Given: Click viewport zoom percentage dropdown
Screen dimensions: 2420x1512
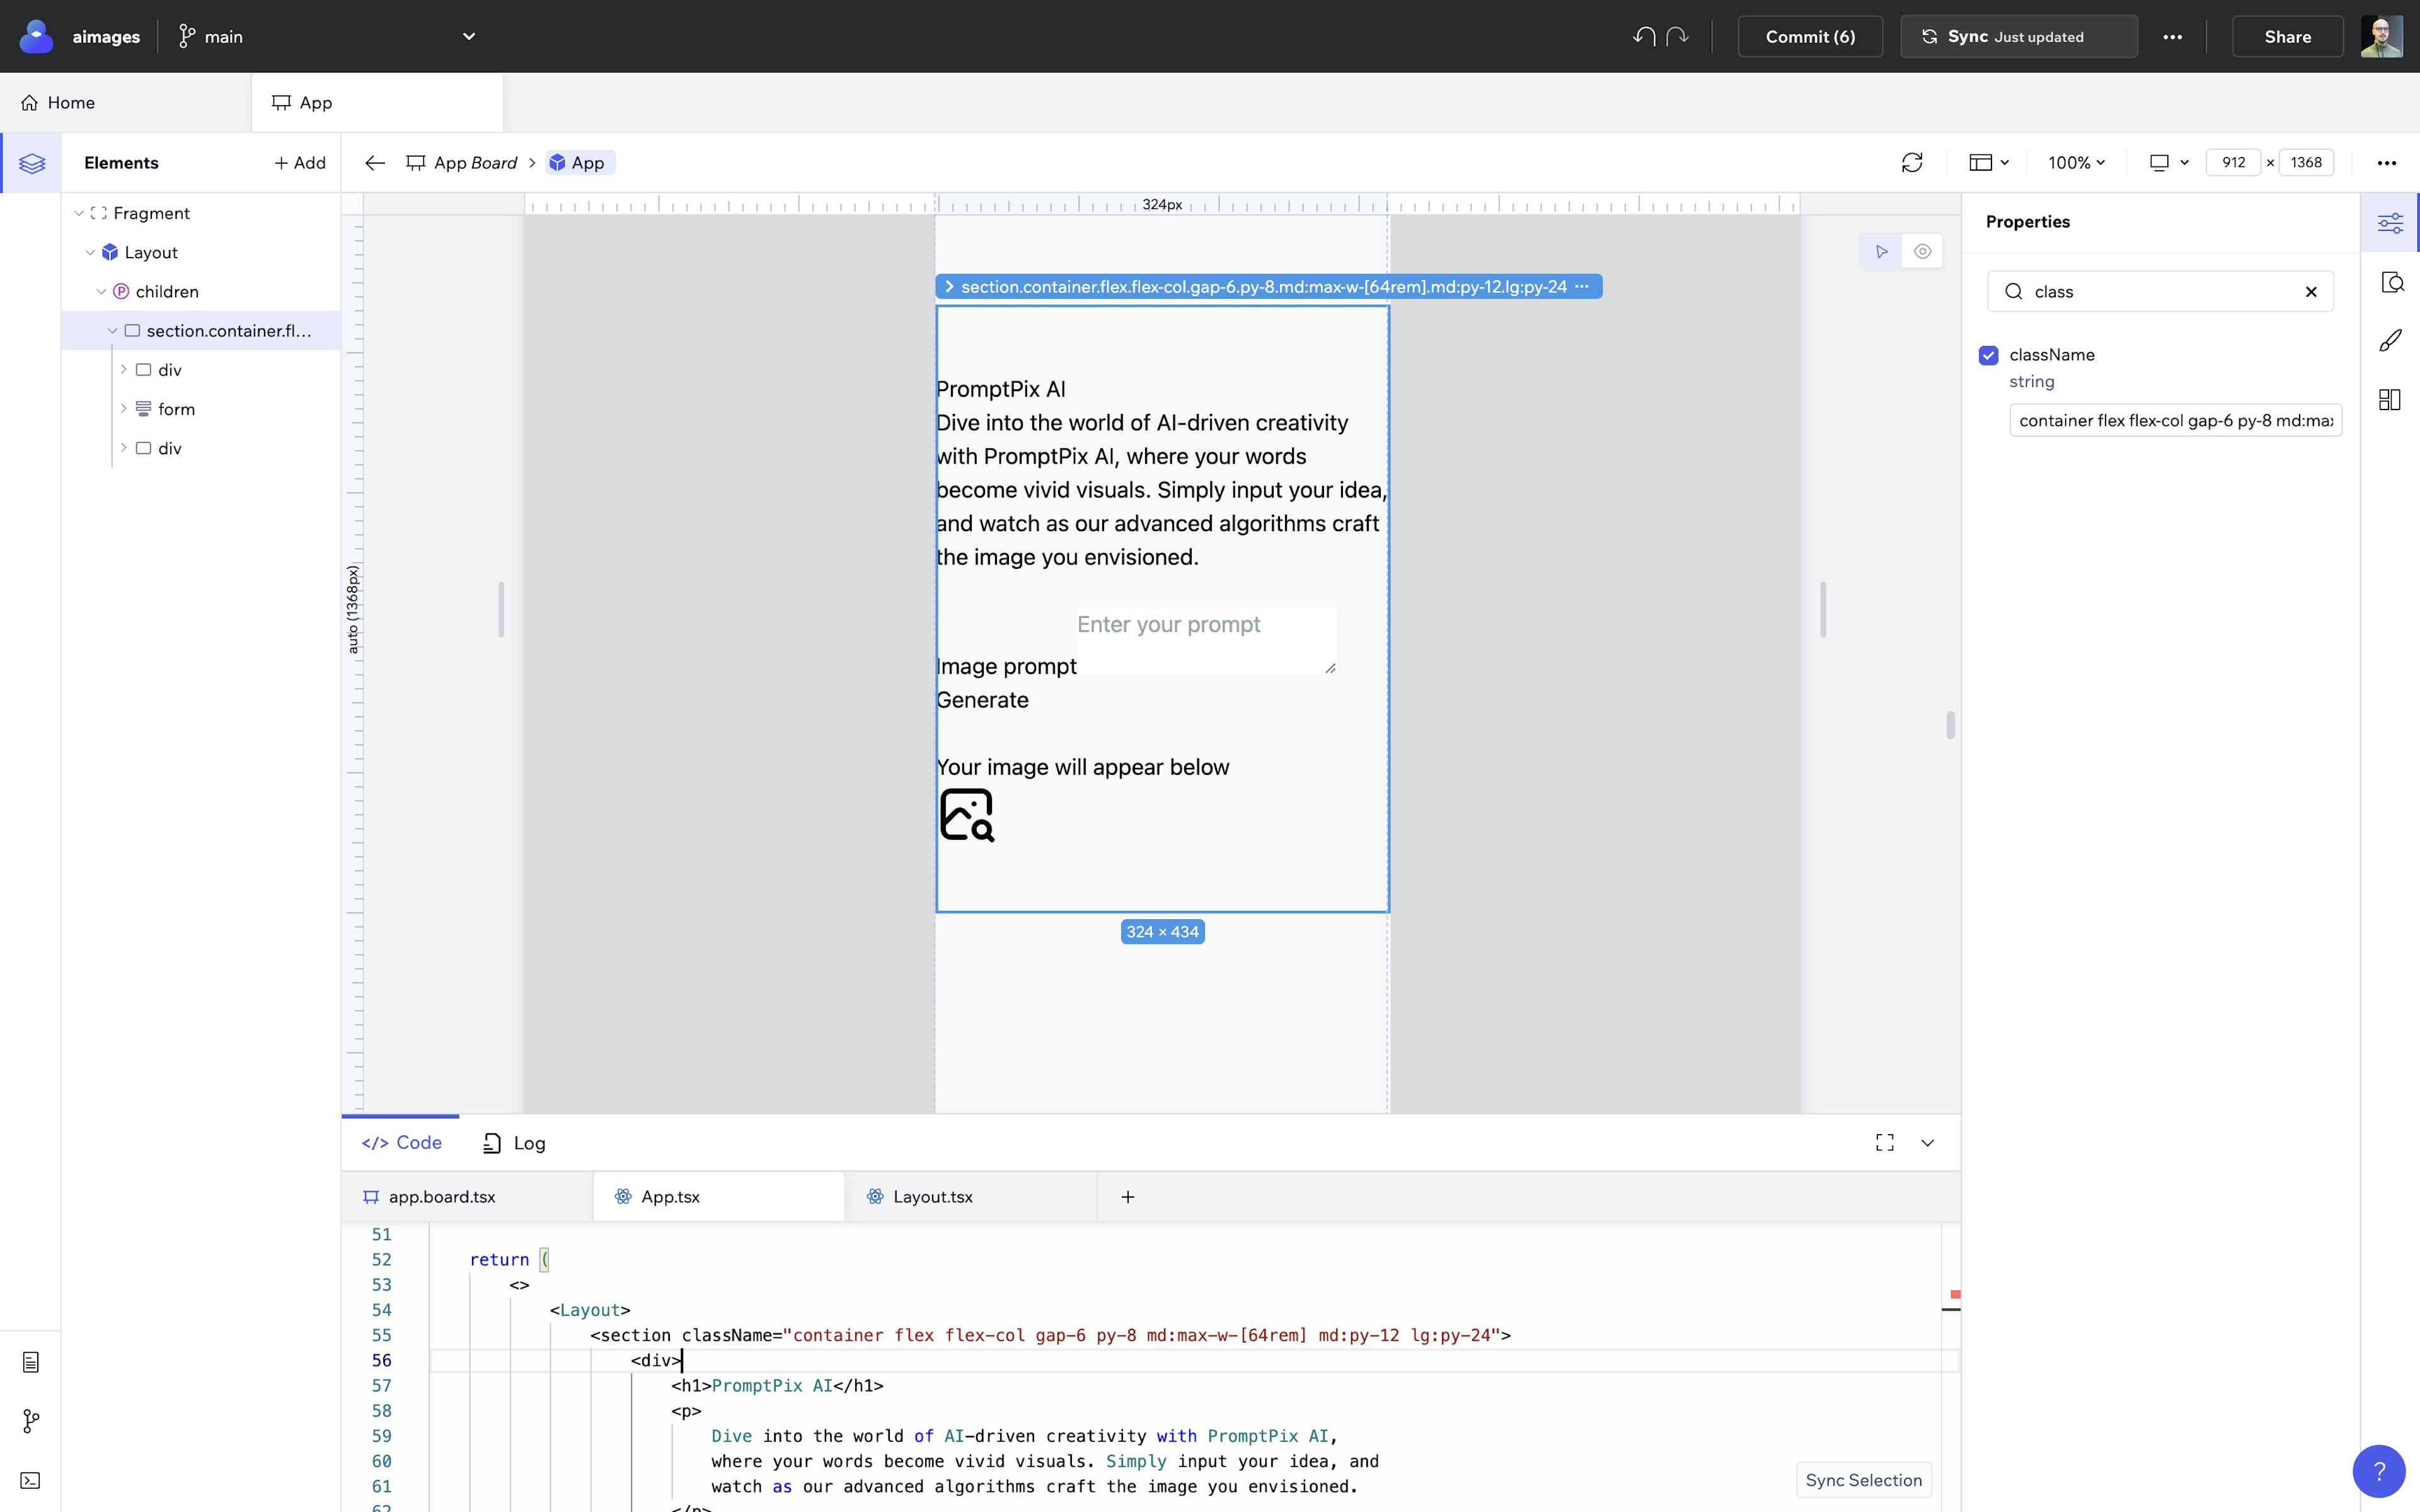Looking at the screenshot, I should [2075, 162].
